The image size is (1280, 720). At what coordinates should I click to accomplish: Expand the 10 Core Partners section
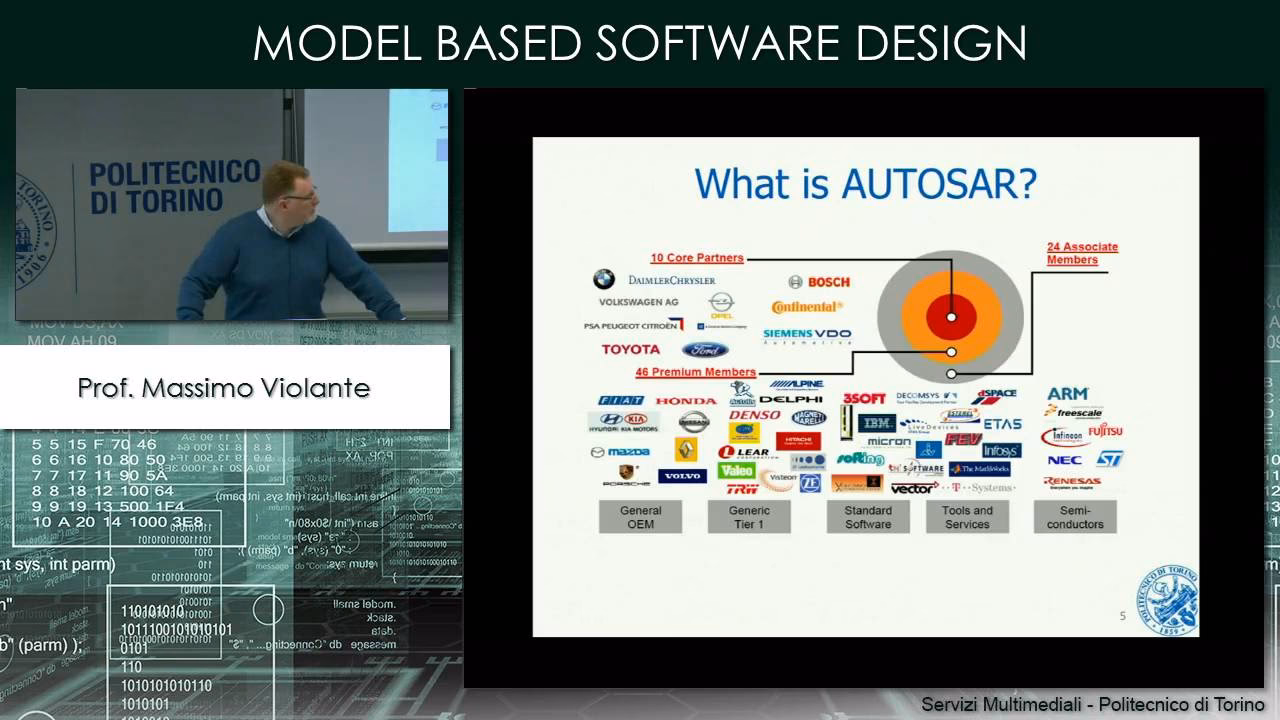point(696,257)
